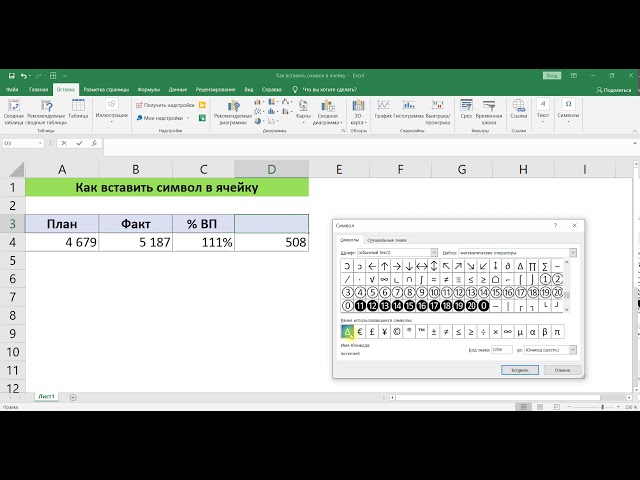
Task: Open the Шрифт font dropdown
Action: 434,253
